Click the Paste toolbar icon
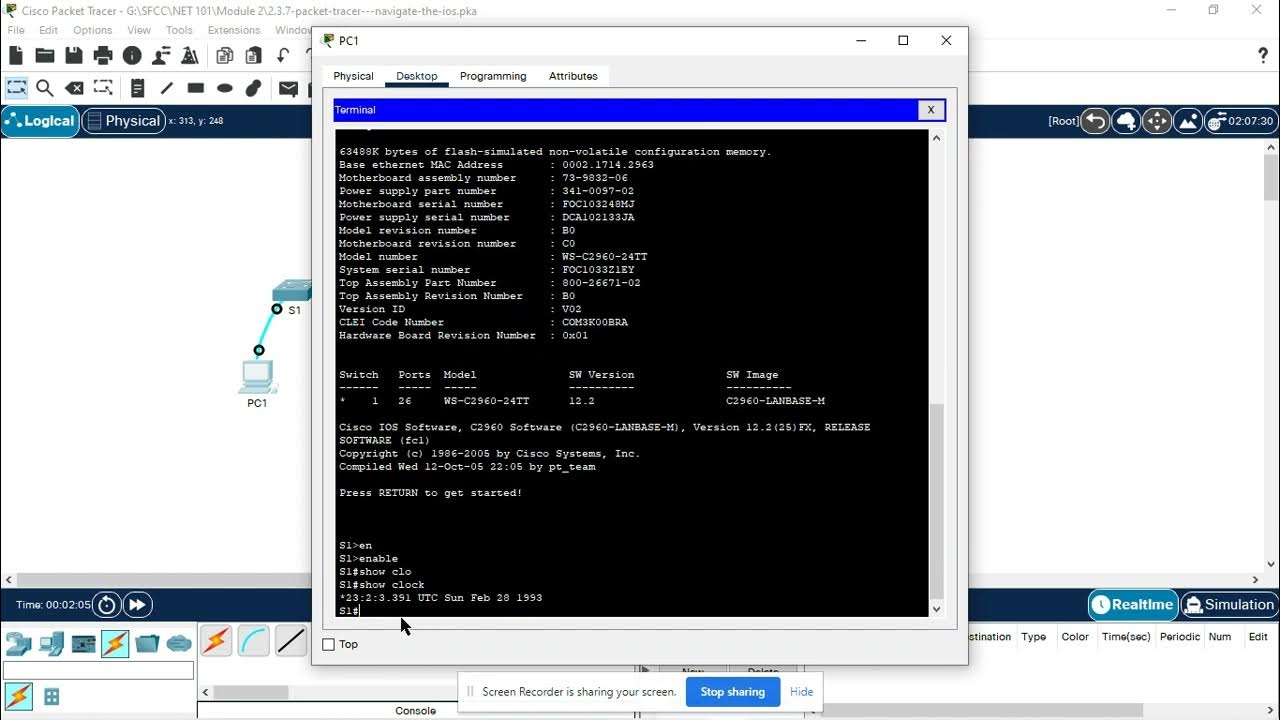 253,56
